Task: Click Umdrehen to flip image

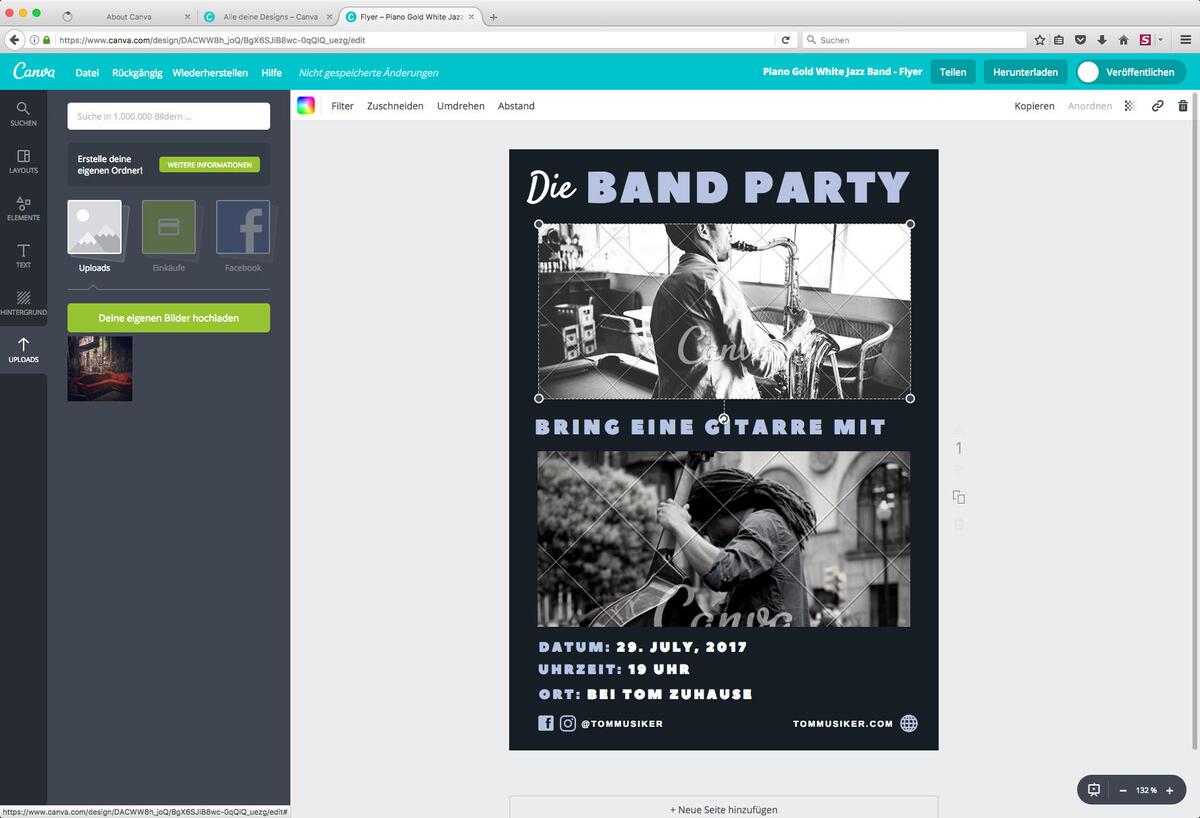Action: 461,105
